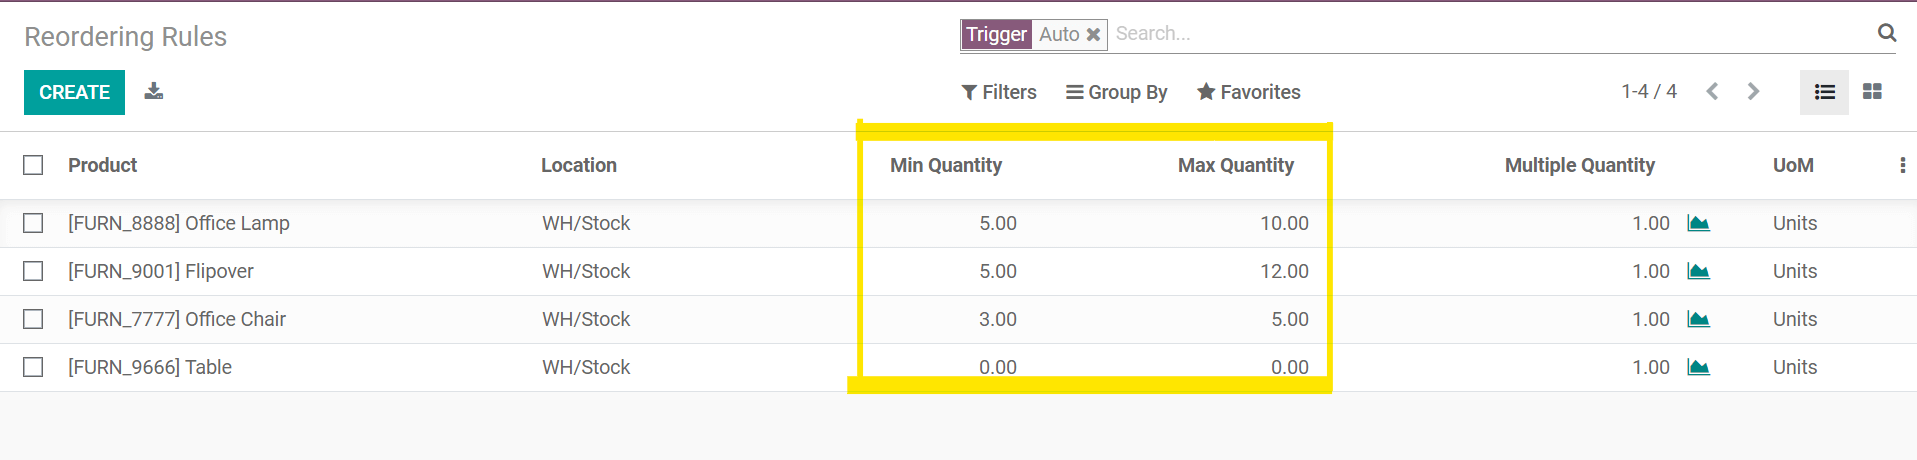Viewport: 1917px width, 460px height.
Task: Go to next page of records
Action: tap(1752, 92)
